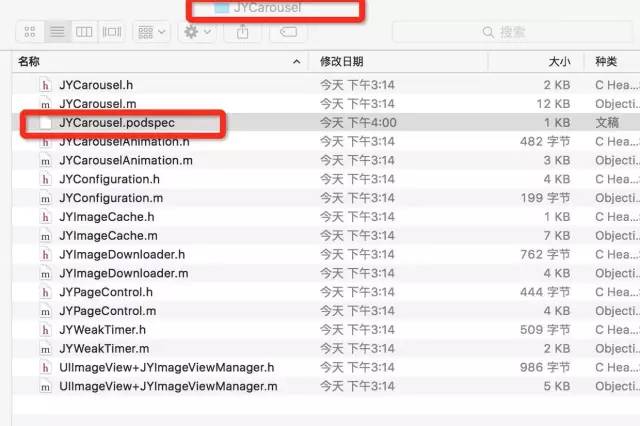Click the Share toolbar button

click(x=242, y=32)
